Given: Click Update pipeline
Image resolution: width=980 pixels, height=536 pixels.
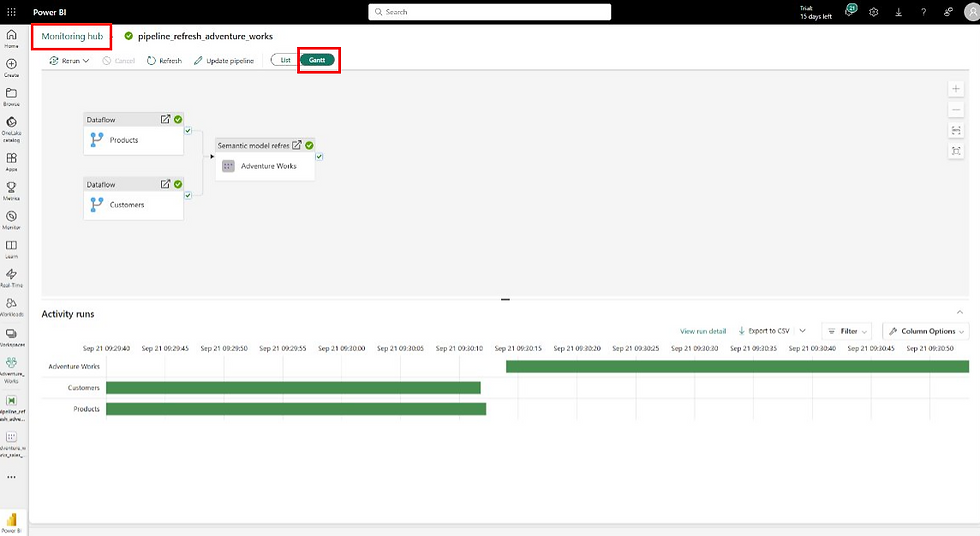Looking at the screenshot, I should tap(224, 61).
